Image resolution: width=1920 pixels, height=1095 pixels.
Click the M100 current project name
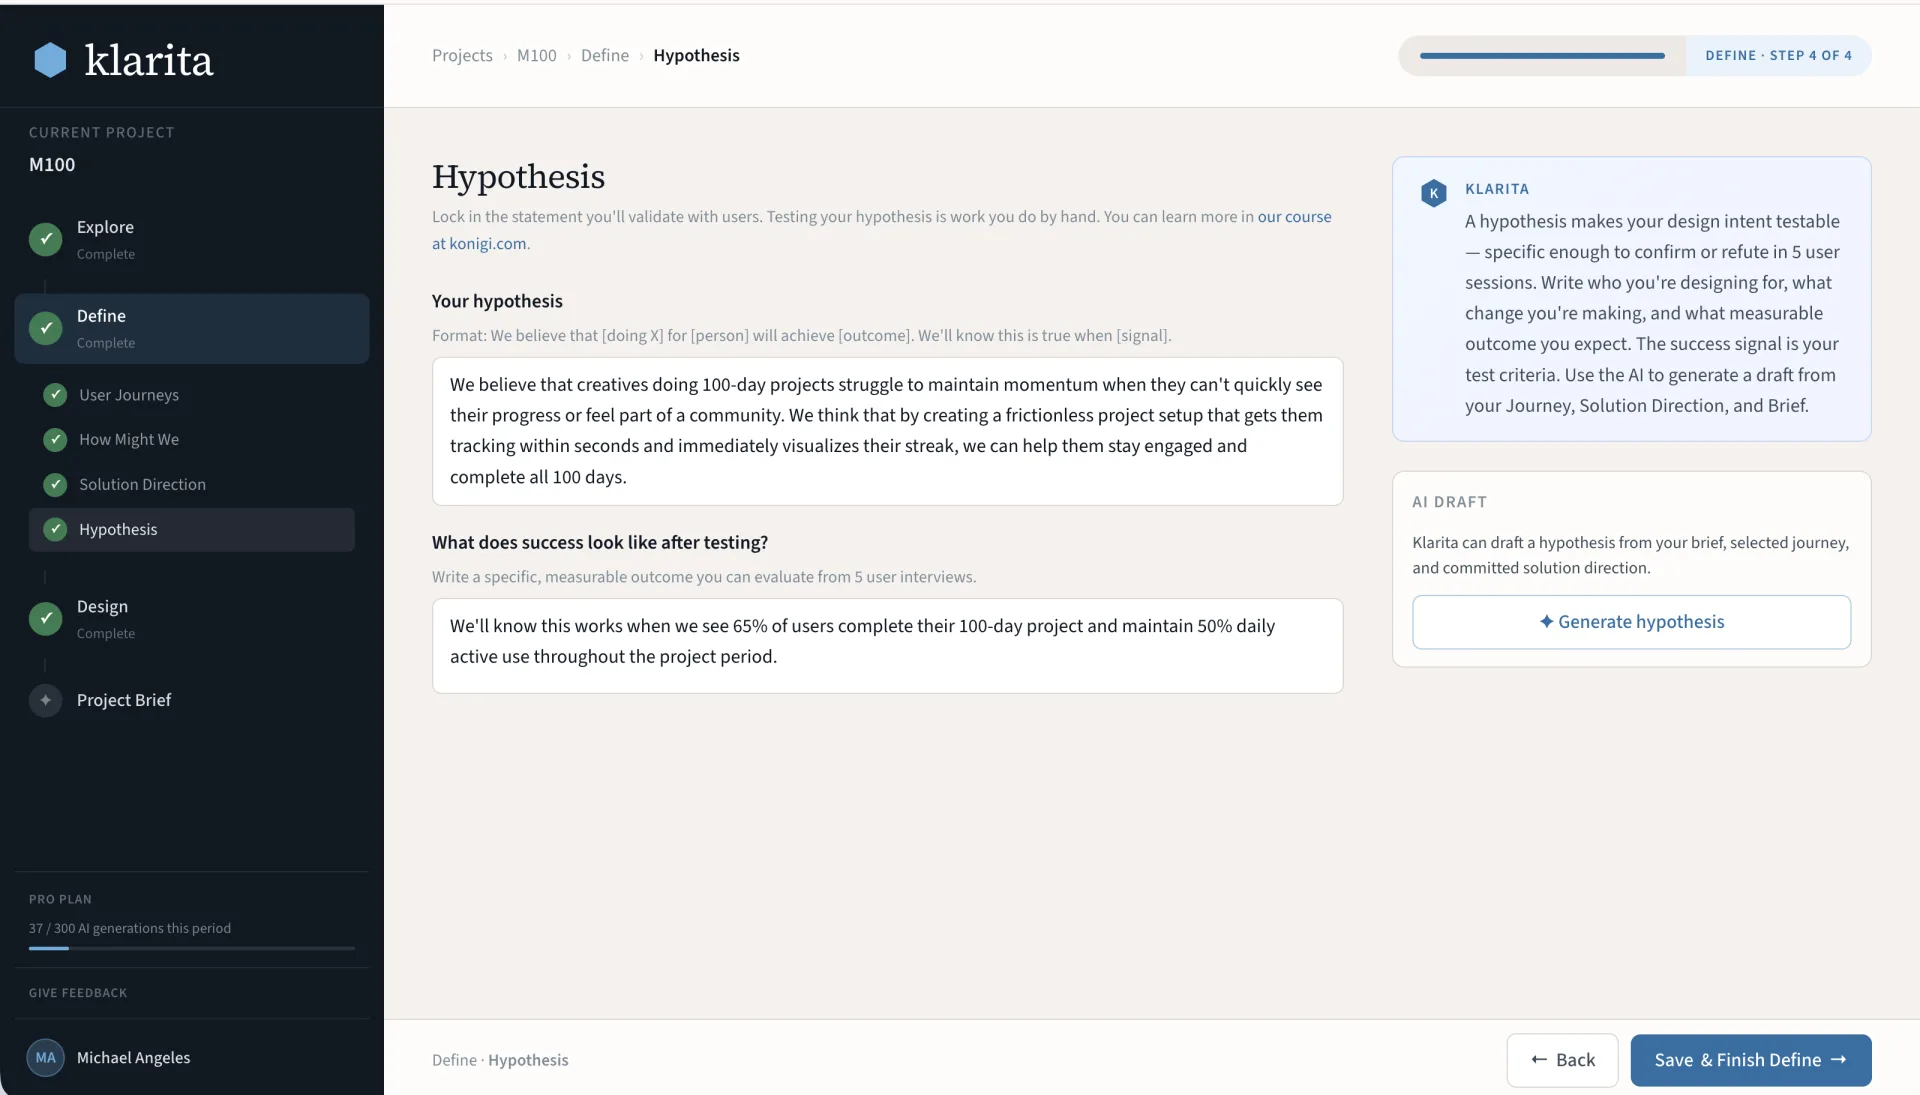[x=52, y=165]
